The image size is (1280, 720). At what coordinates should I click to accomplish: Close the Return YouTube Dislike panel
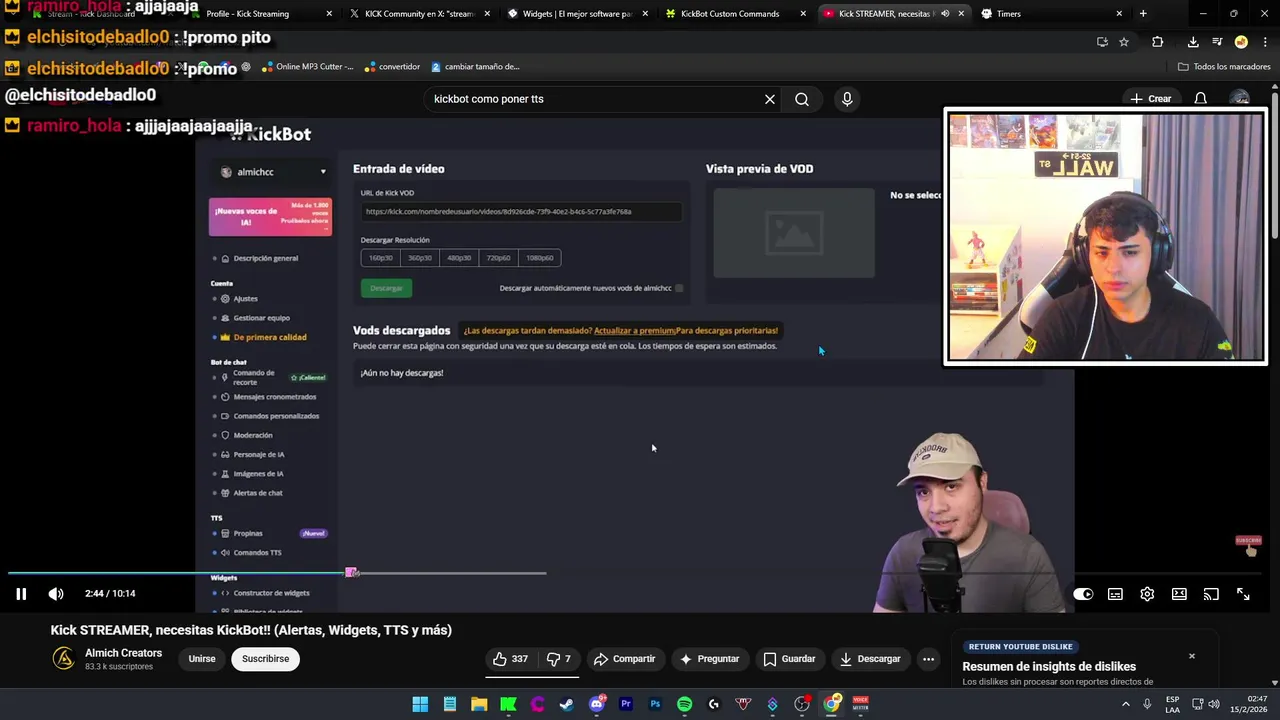[x=1191, y=656]
